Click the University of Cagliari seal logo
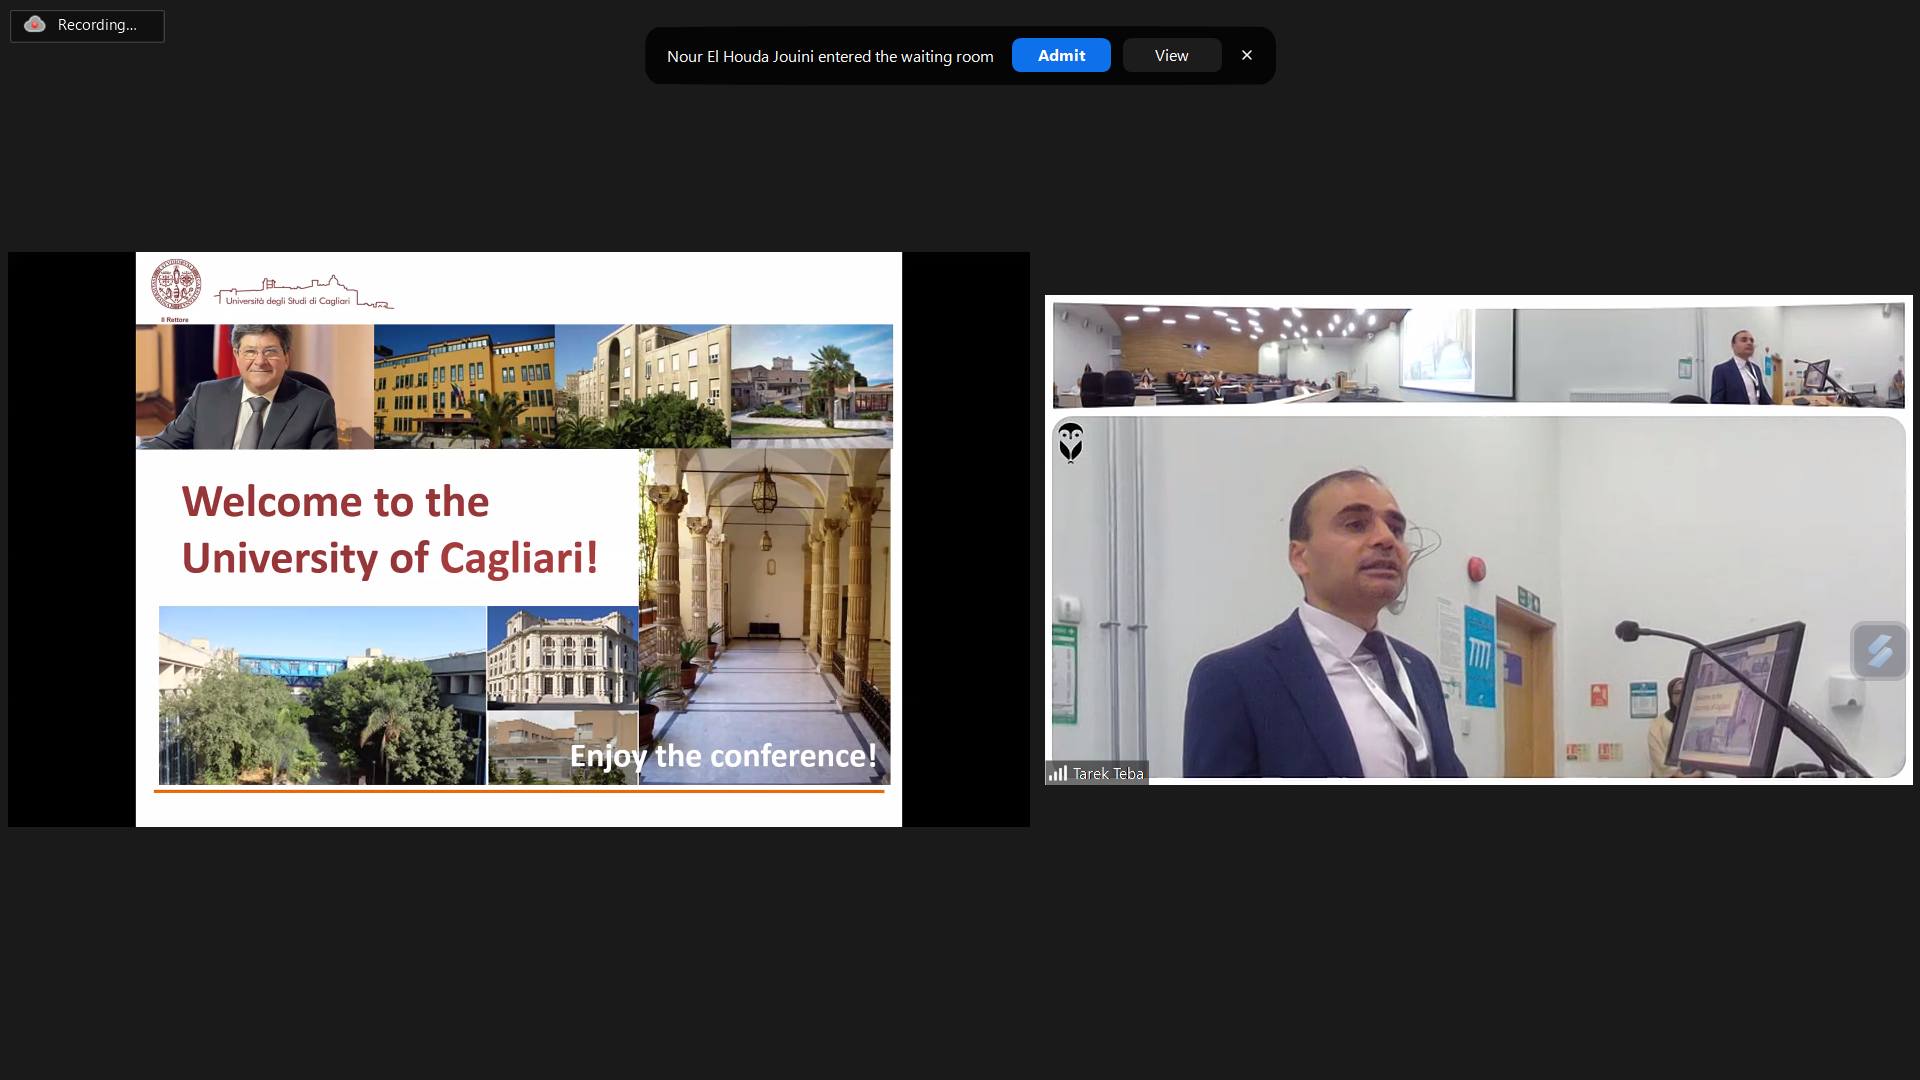Viewport: 1920px width, 1080px height. [176, 285]
